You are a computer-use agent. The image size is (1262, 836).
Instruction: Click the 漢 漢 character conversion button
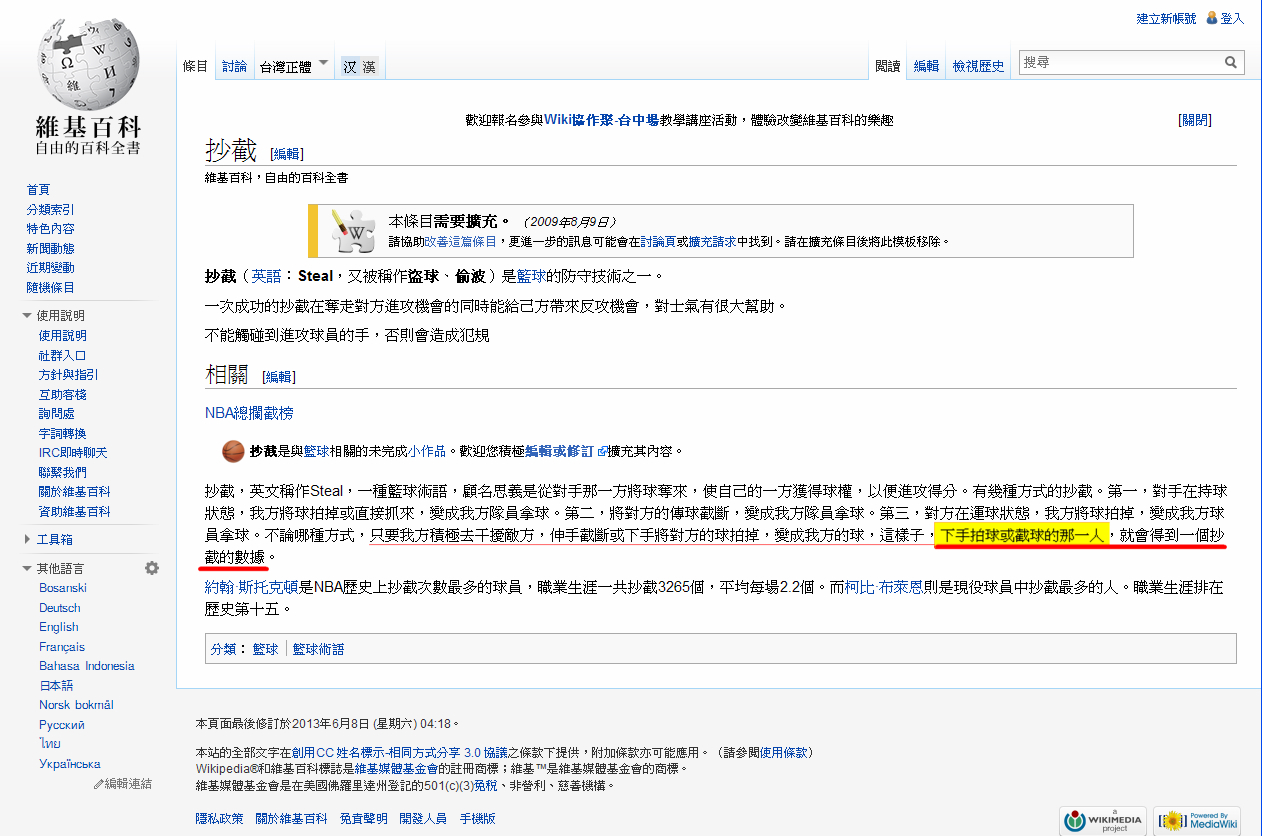pos(359,67)
